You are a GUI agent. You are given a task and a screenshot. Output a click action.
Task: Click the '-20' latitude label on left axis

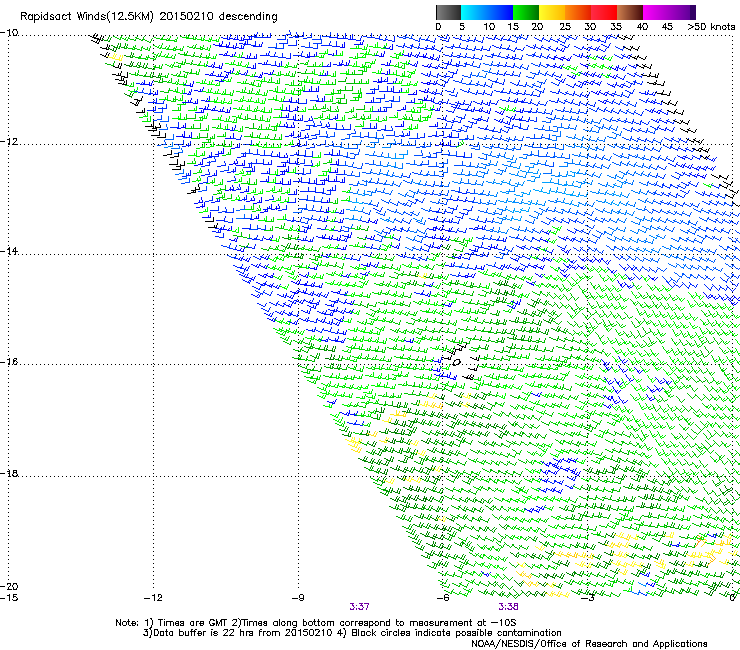click(x=9, y=586)
